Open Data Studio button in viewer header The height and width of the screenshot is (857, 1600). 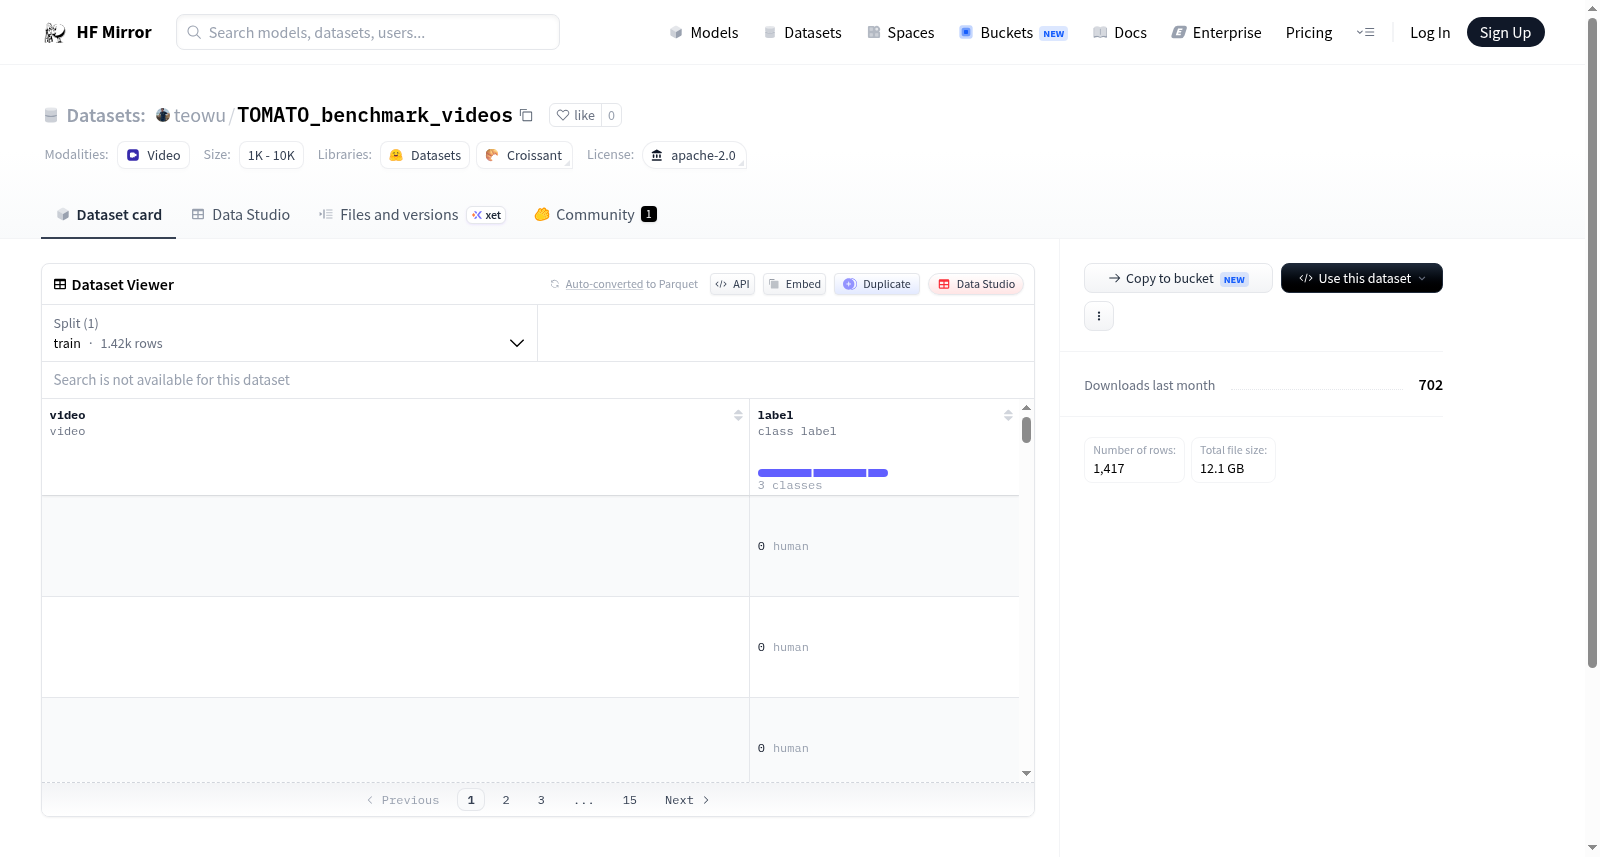click(976, 284)
